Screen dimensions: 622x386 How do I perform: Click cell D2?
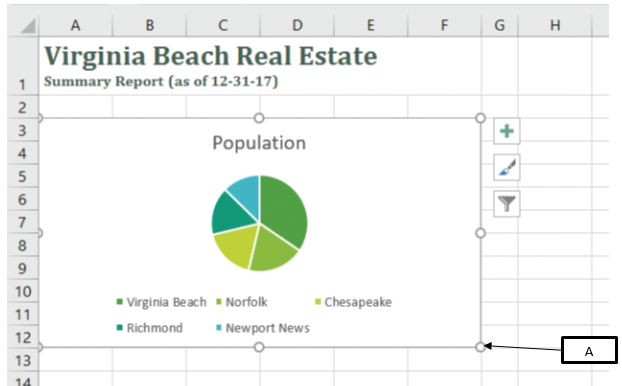tap(297, 107)
